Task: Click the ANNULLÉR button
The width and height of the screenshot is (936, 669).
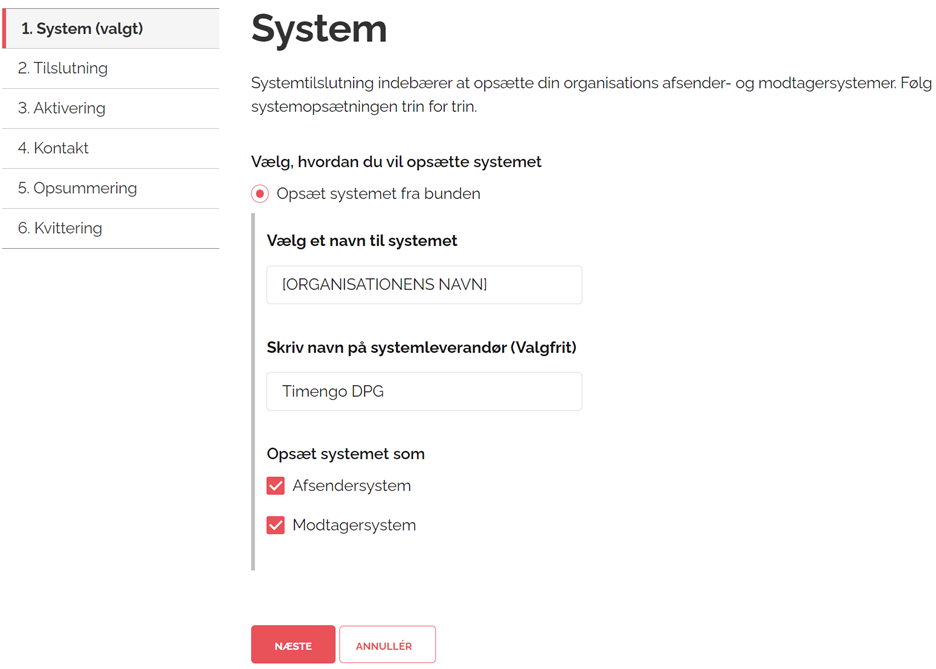Action: click(x=387, y=646)
